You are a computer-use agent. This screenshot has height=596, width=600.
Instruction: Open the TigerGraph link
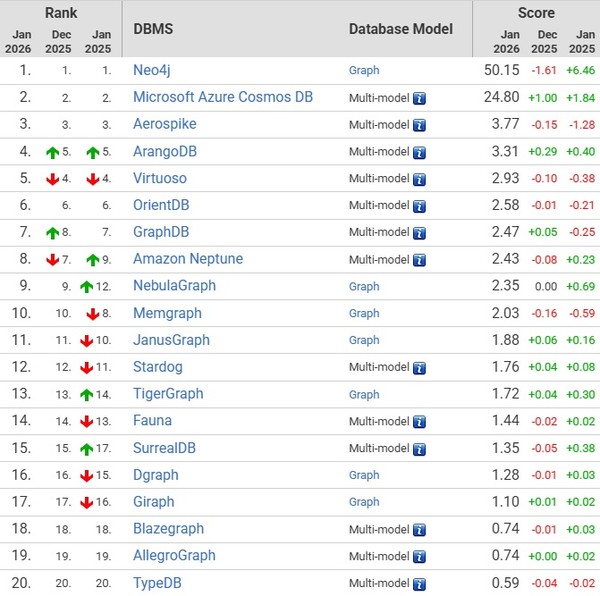(x=168, y=394)
